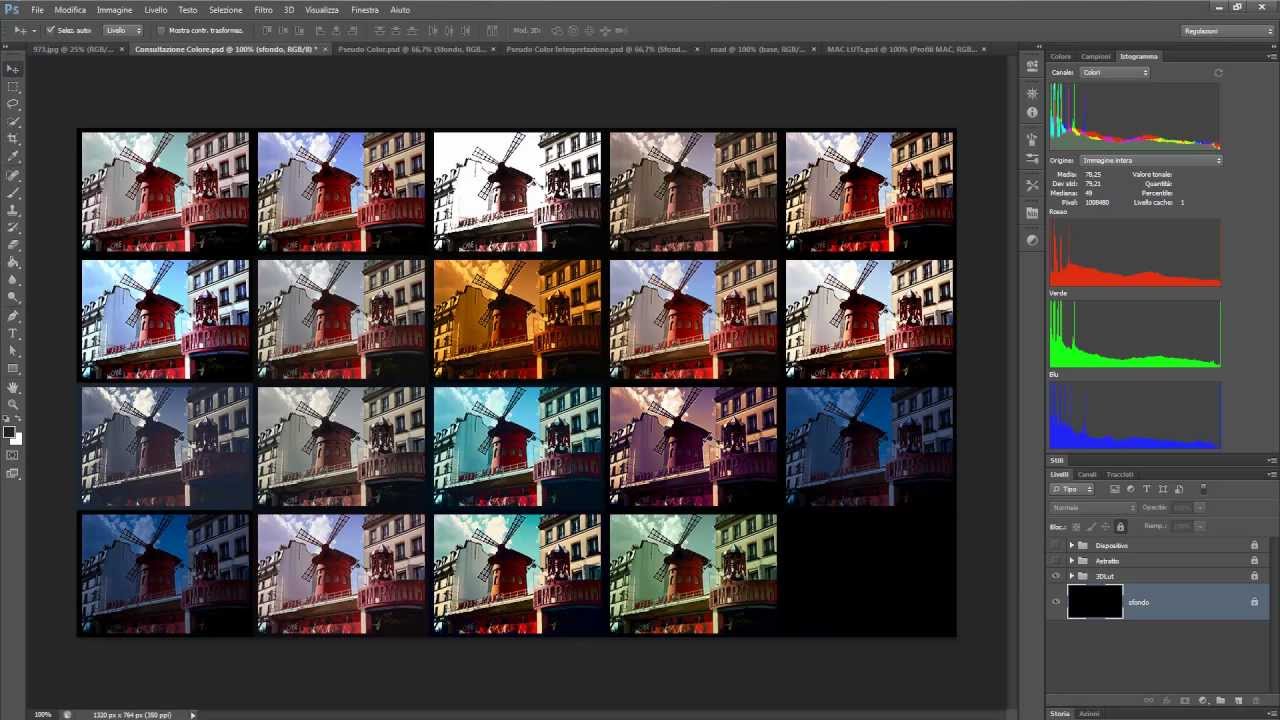Click the foreground color swatch

click(x=9, y=432)
